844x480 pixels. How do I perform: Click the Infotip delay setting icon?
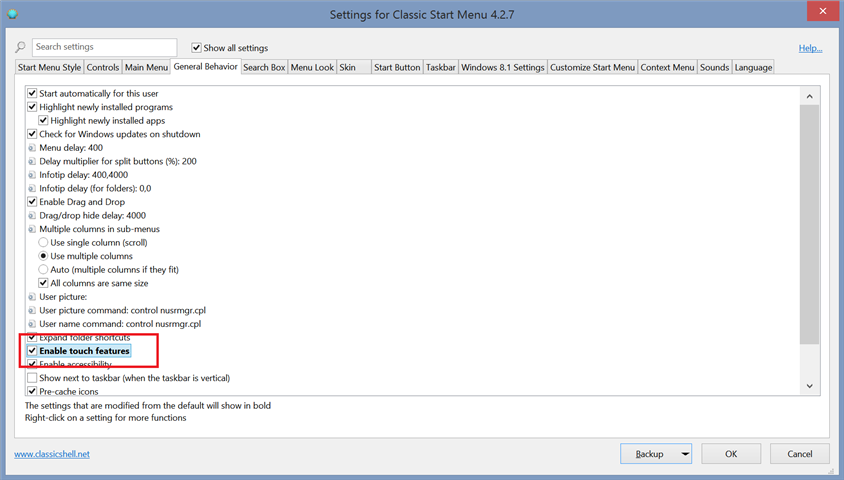tap(32, 175)
